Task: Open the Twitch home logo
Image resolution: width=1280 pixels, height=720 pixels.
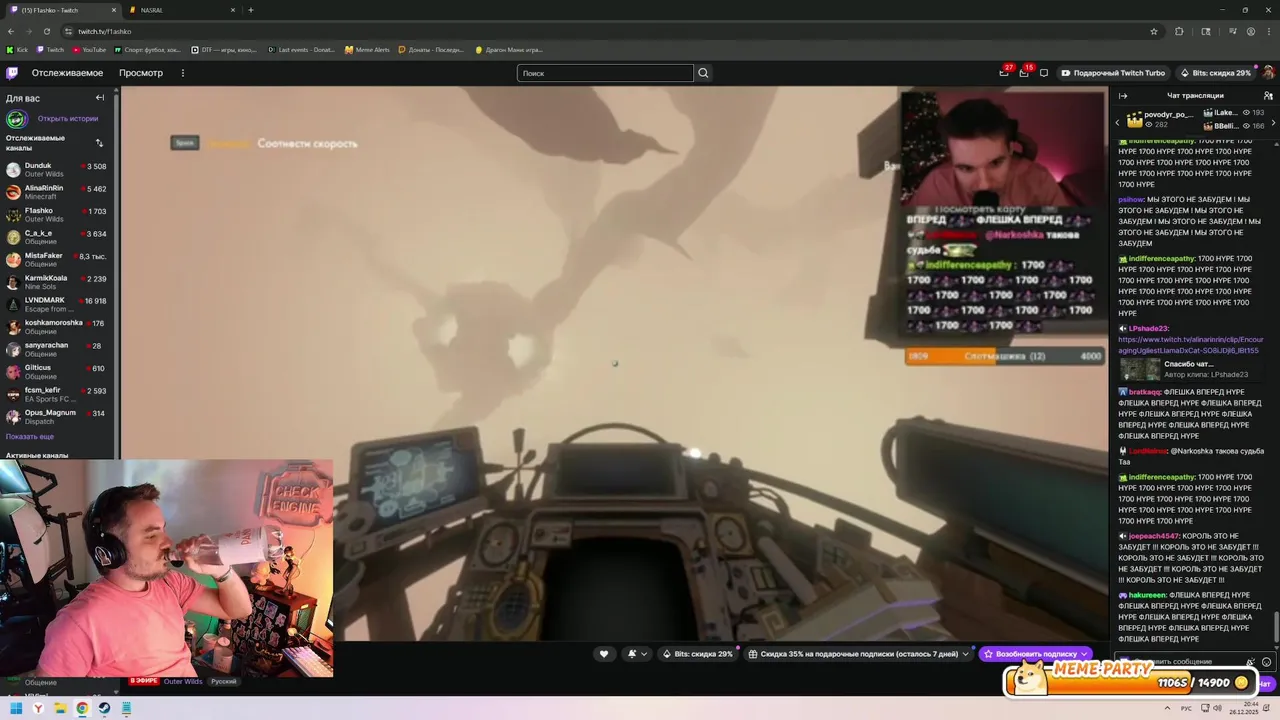Action: (x=12, y=73)
